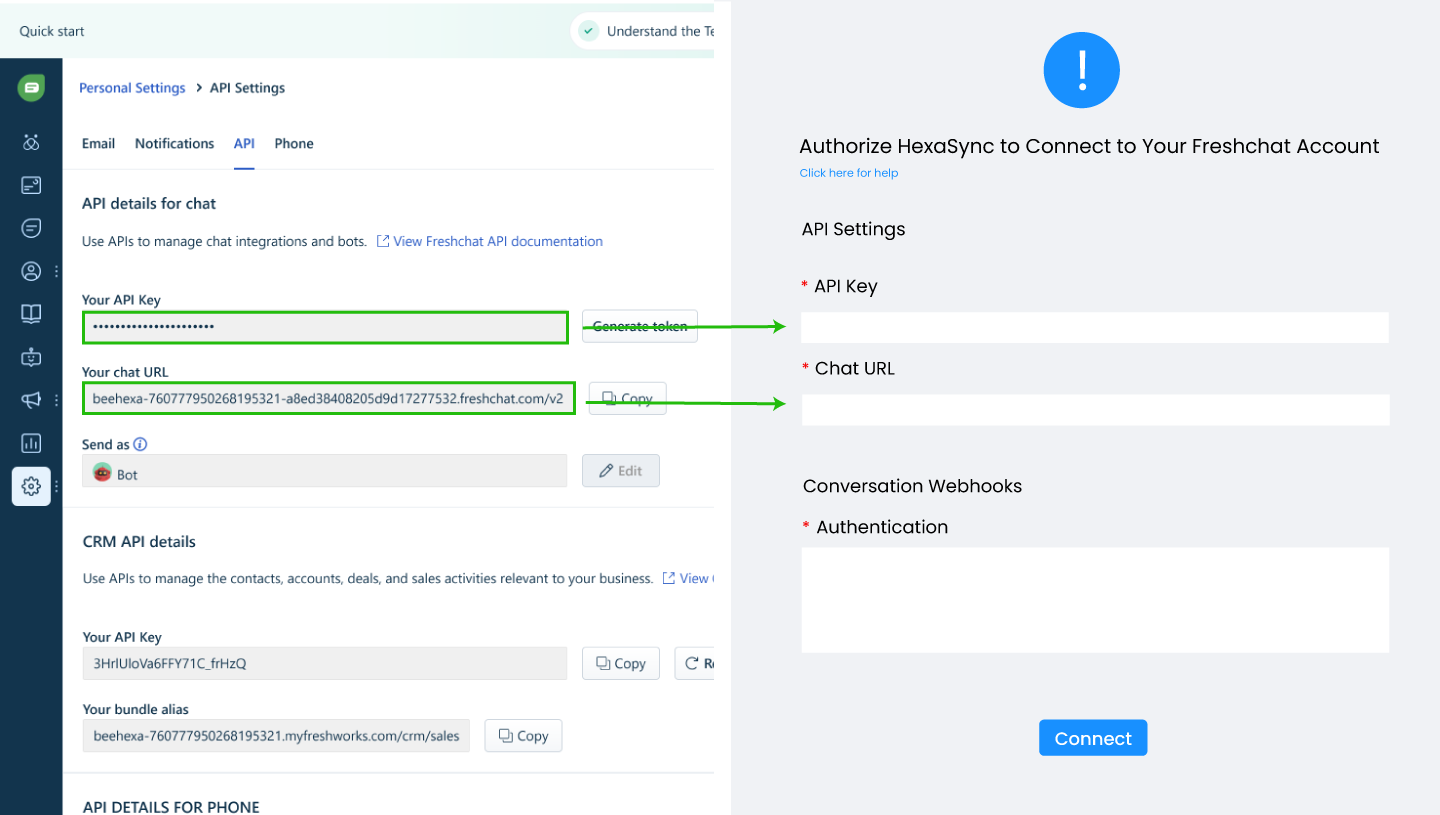Focus the Authentication text area
The width and height of the screenshot is (1440, 815).
[x=1095, y=600]
